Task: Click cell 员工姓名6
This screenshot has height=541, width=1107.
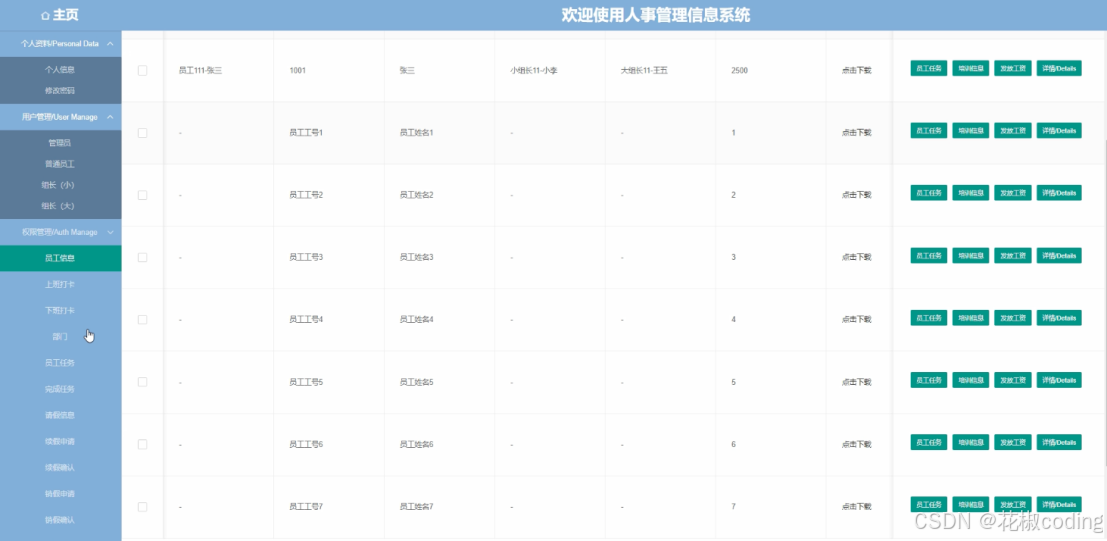Action: pos(416,444)
